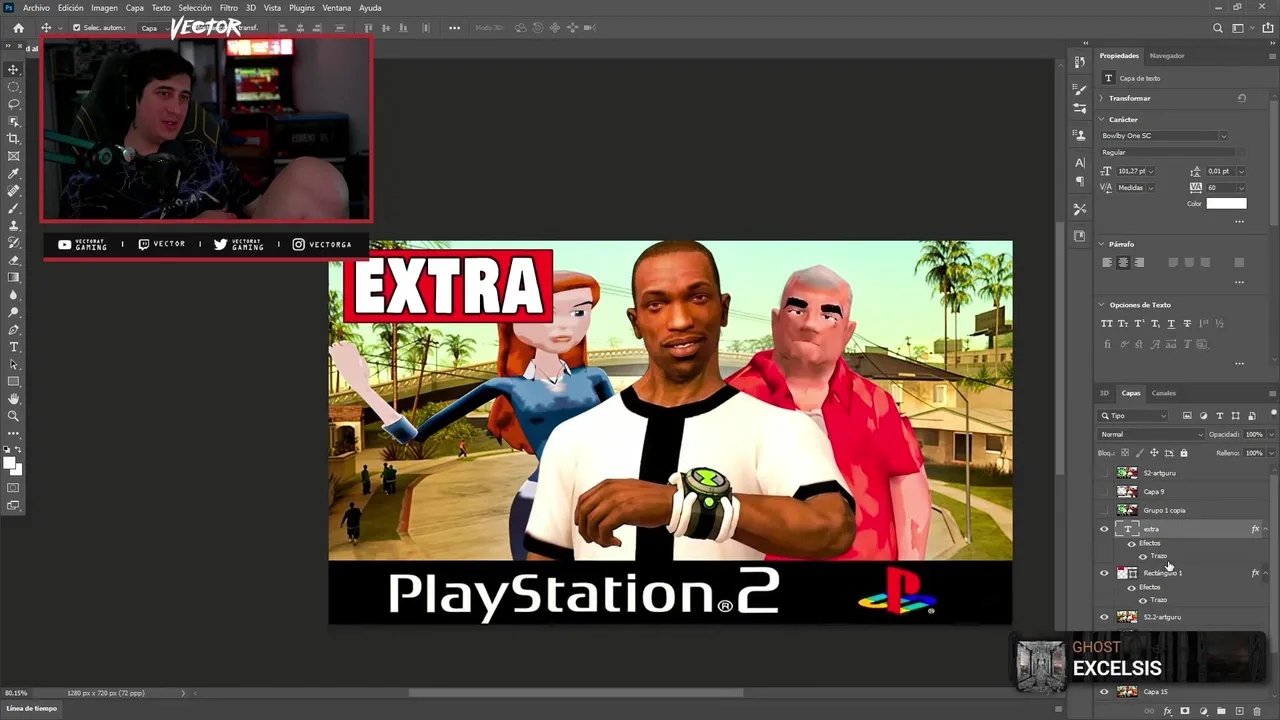Viewport: 1280px width, 720px height.
Task: Select the Frame tool
Action: coord(14,156)
